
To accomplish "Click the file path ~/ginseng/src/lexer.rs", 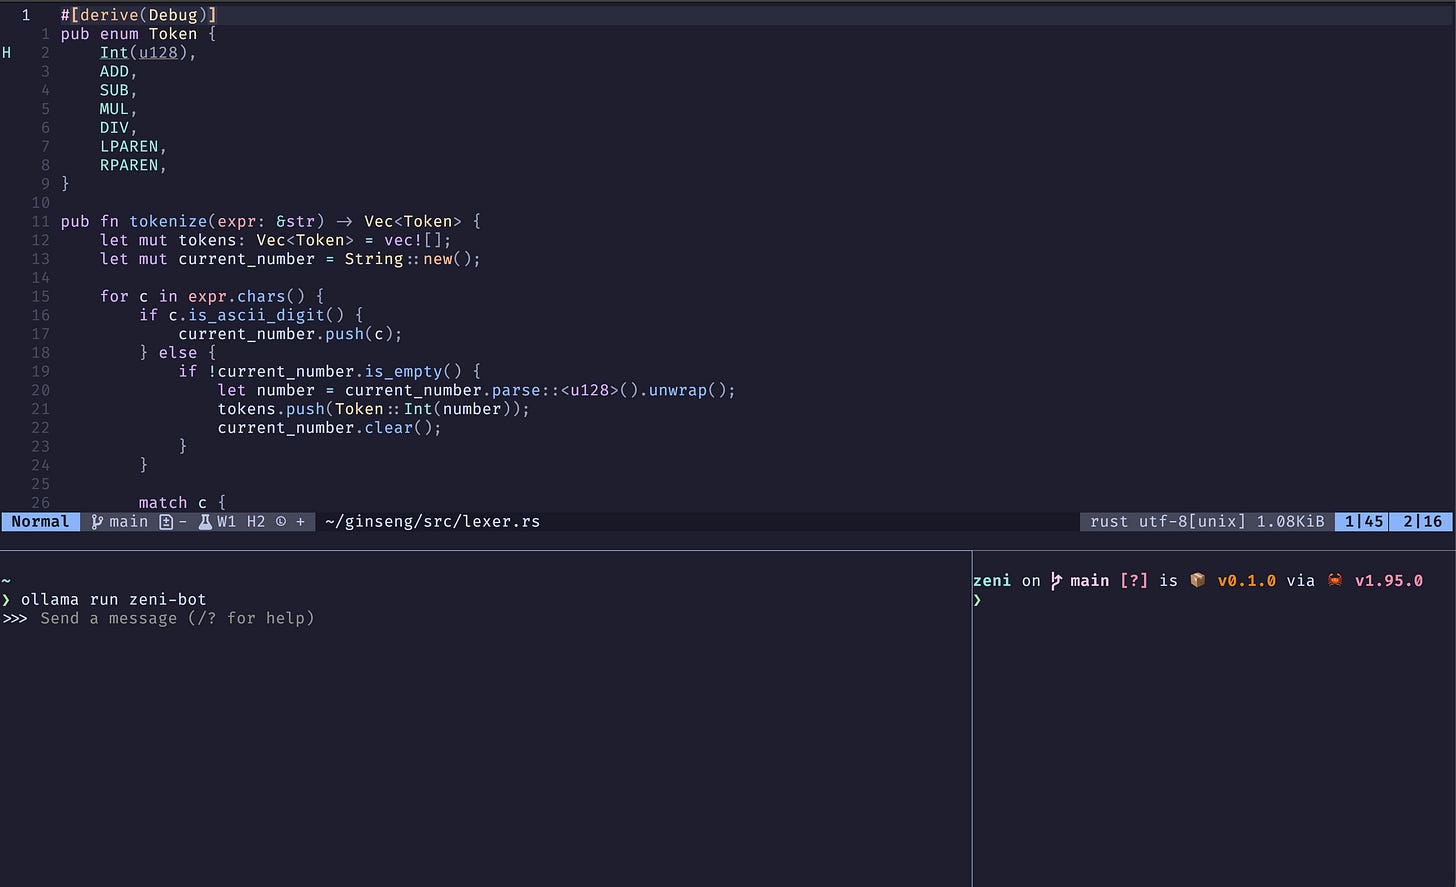I will point(432,522).
